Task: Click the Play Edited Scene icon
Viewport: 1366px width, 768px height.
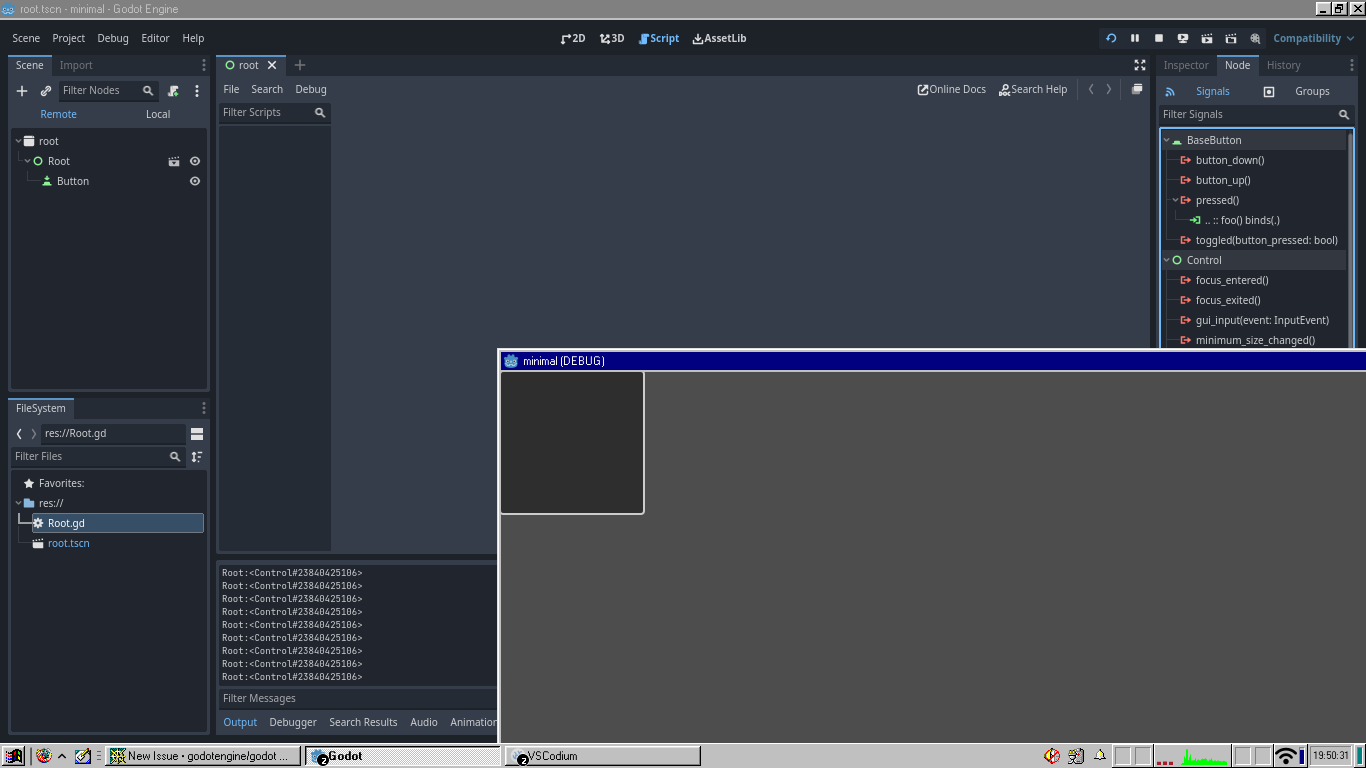Action: [x=1207, y=38]
